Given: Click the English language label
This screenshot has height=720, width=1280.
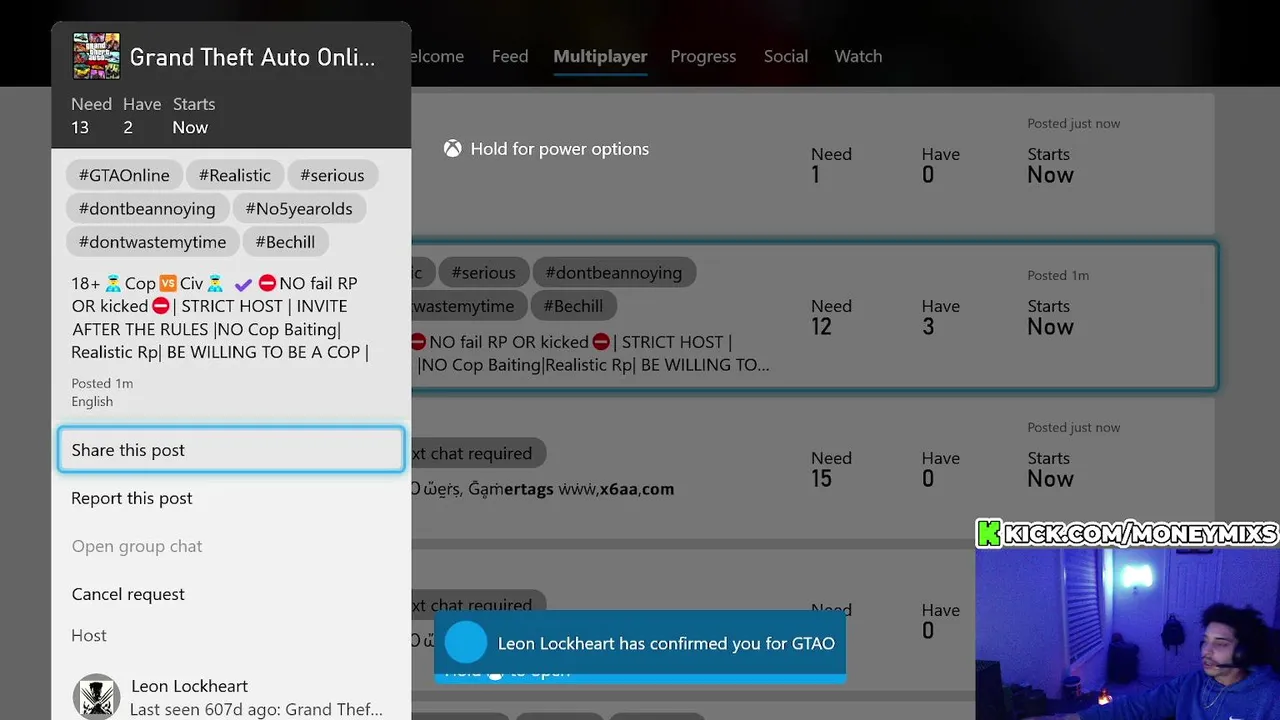Looking at the screenshot, I should tap(92, 401).
